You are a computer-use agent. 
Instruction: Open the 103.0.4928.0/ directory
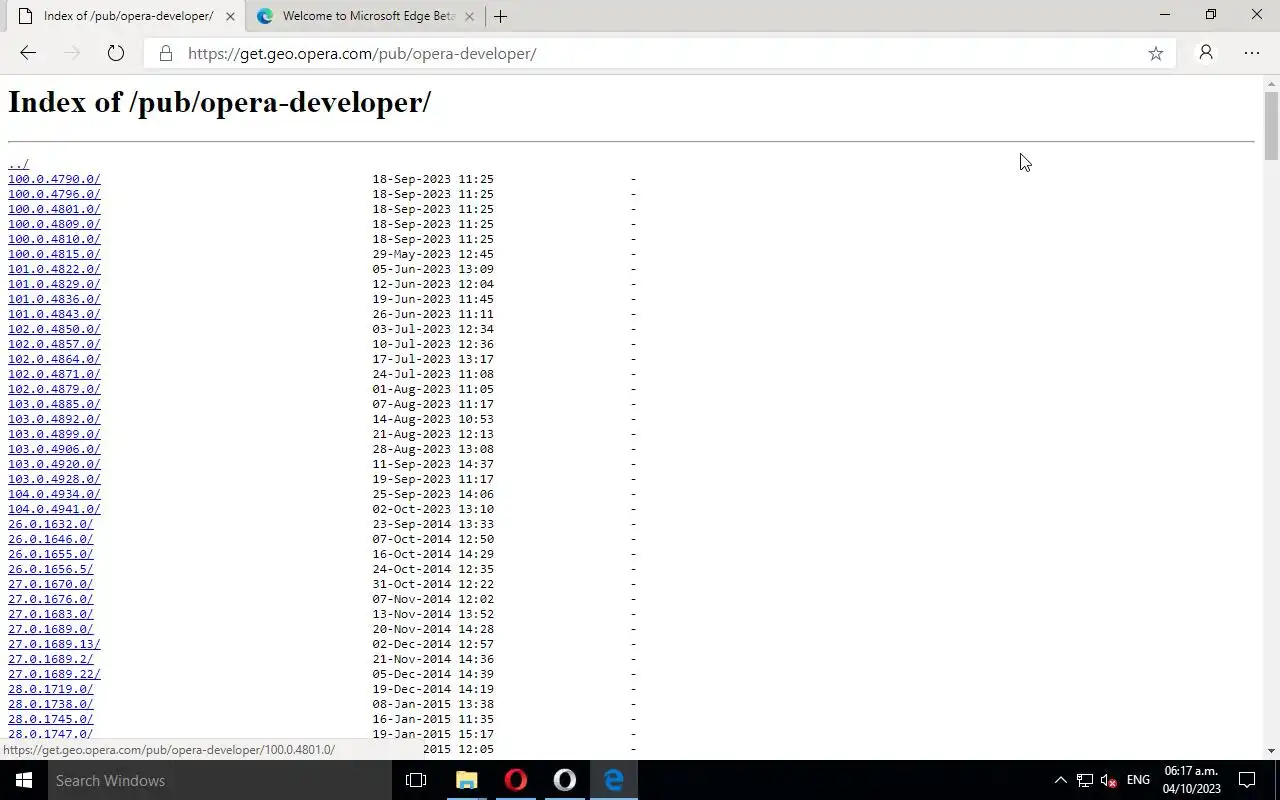click(54, 479)
